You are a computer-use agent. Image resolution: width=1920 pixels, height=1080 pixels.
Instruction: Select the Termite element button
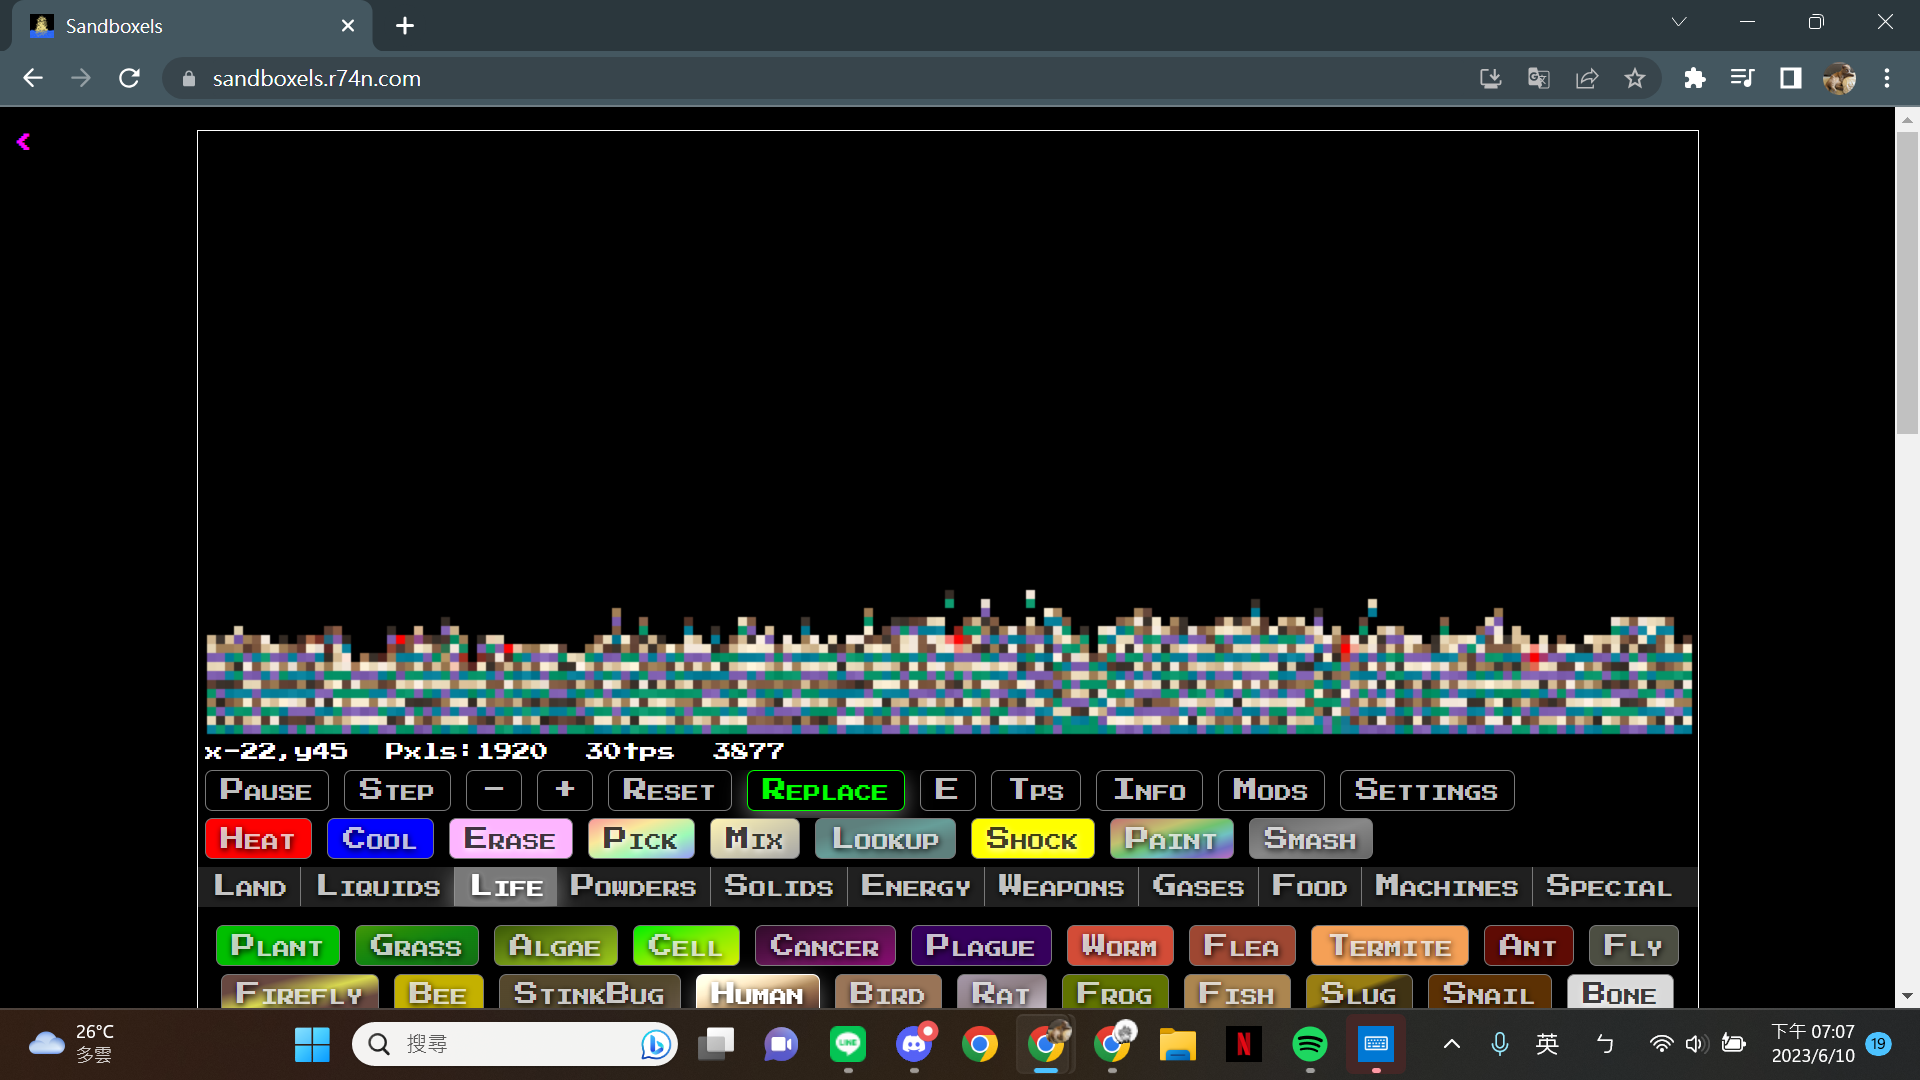(1390, 946)
